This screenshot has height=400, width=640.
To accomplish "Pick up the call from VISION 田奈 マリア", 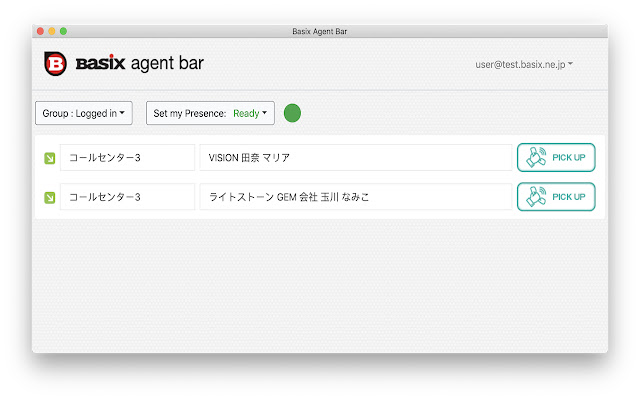I will point(556,158).
